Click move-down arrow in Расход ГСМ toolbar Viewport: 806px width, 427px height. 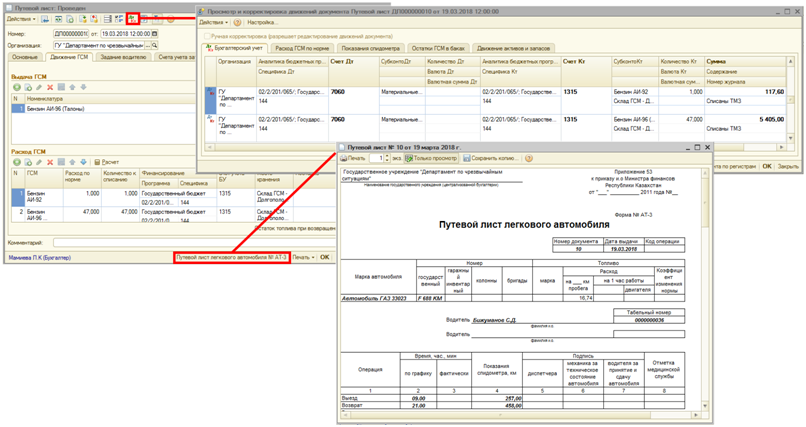84,162
